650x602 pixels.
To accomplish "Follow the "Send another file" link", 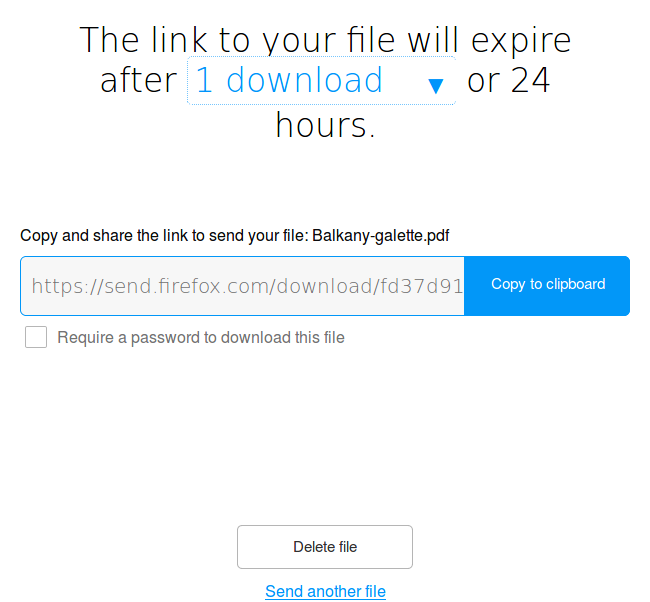I will pos(325,591).
